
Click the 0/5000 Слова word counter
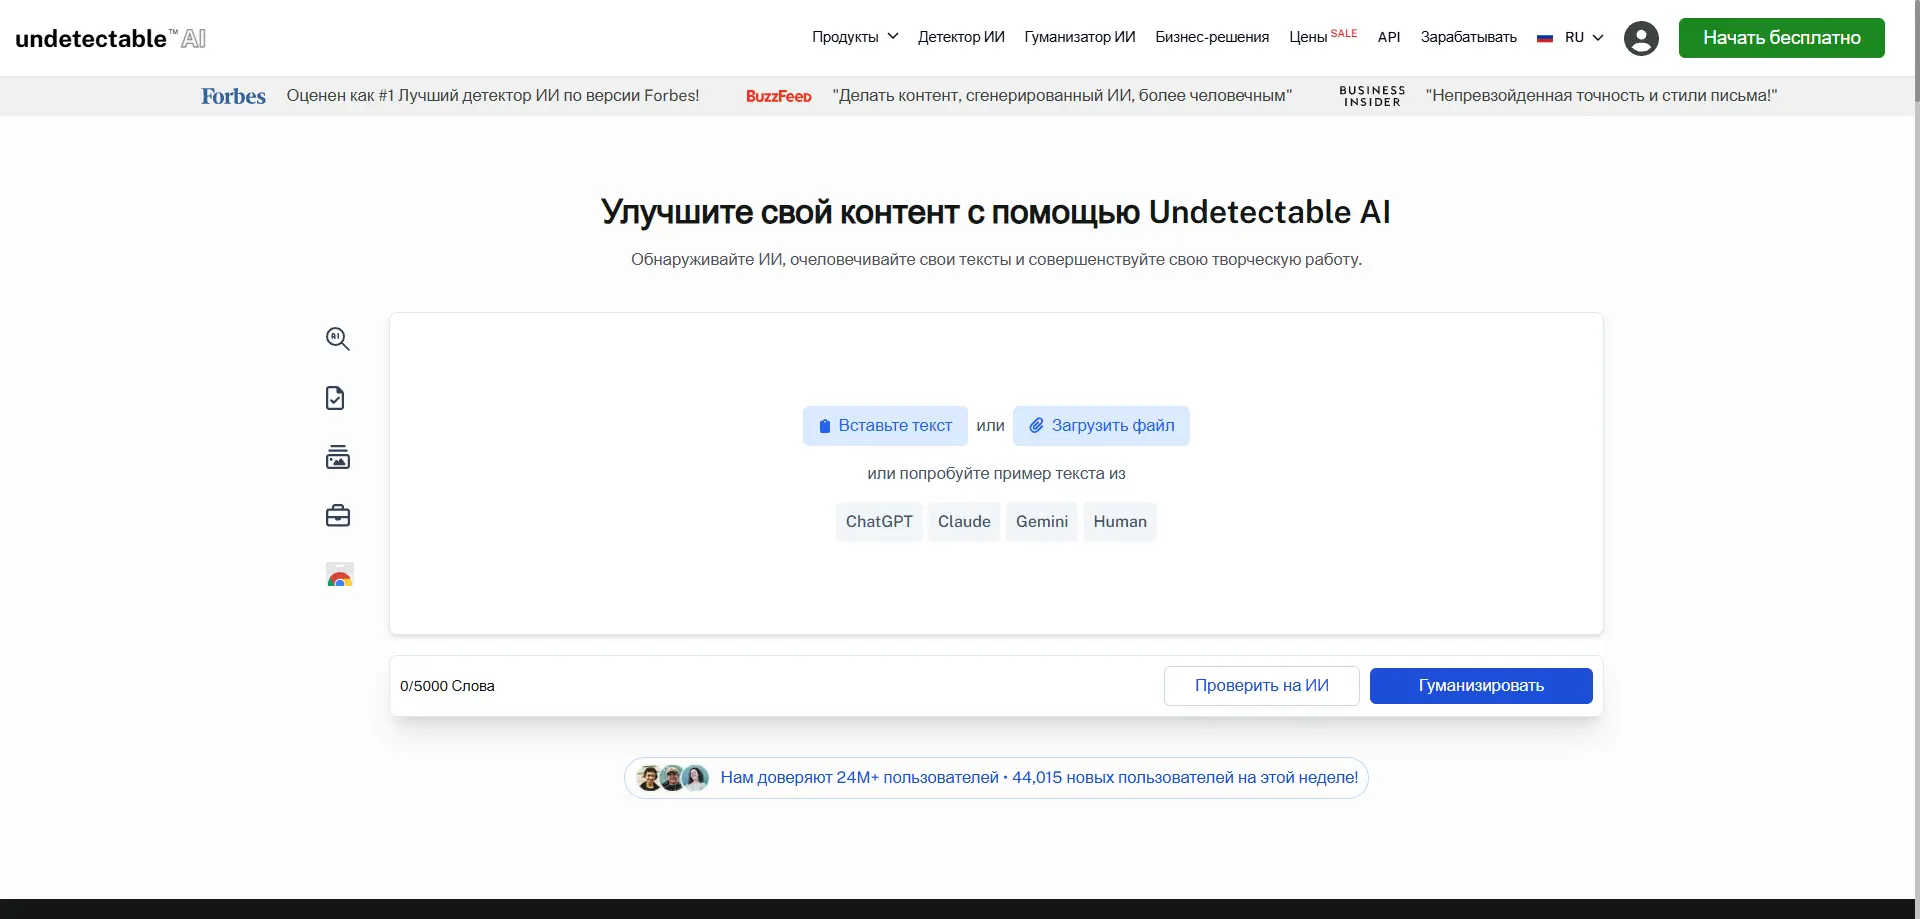click(x=447, y=686)
